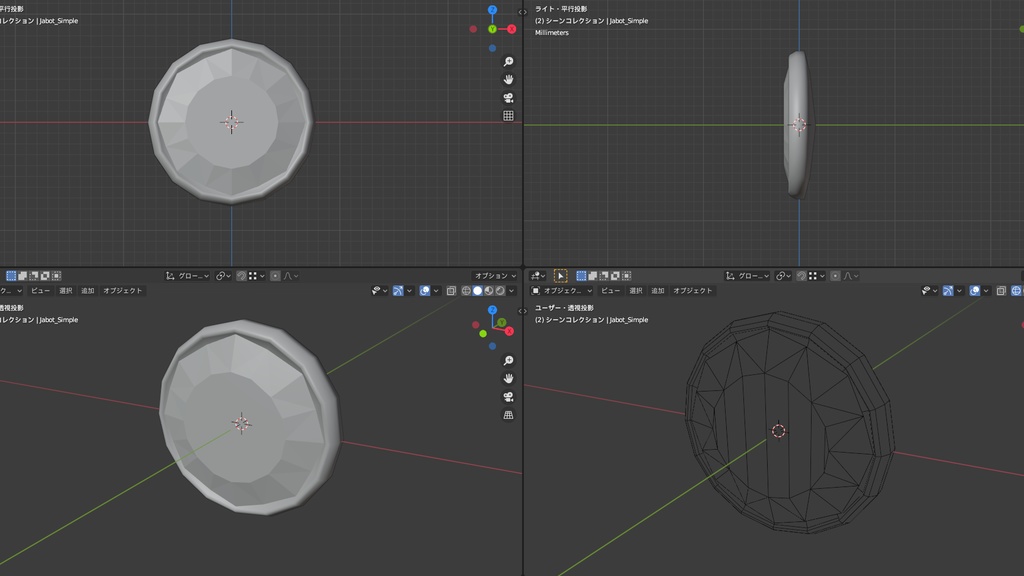Open 追加 menu in wireframe viewport header
1024x576 pixels.
click(658, 291)
